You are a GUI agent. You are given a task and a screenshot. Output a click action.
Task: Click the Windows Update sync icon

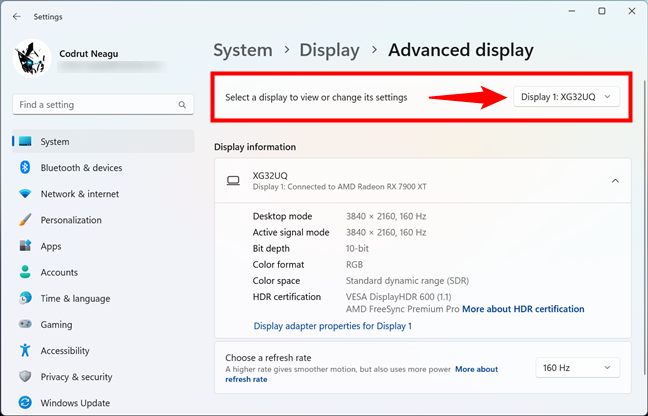point(25,402)
